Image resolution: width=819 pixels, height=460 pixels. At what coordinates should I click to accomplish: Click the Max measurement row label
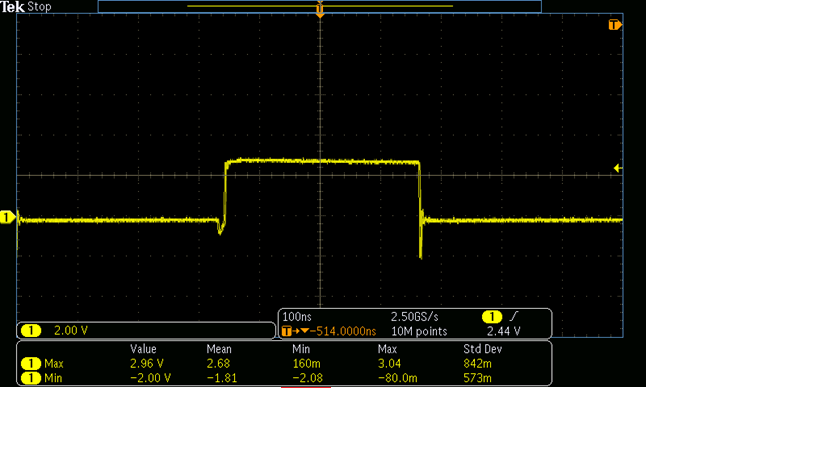tap(54, 363)
